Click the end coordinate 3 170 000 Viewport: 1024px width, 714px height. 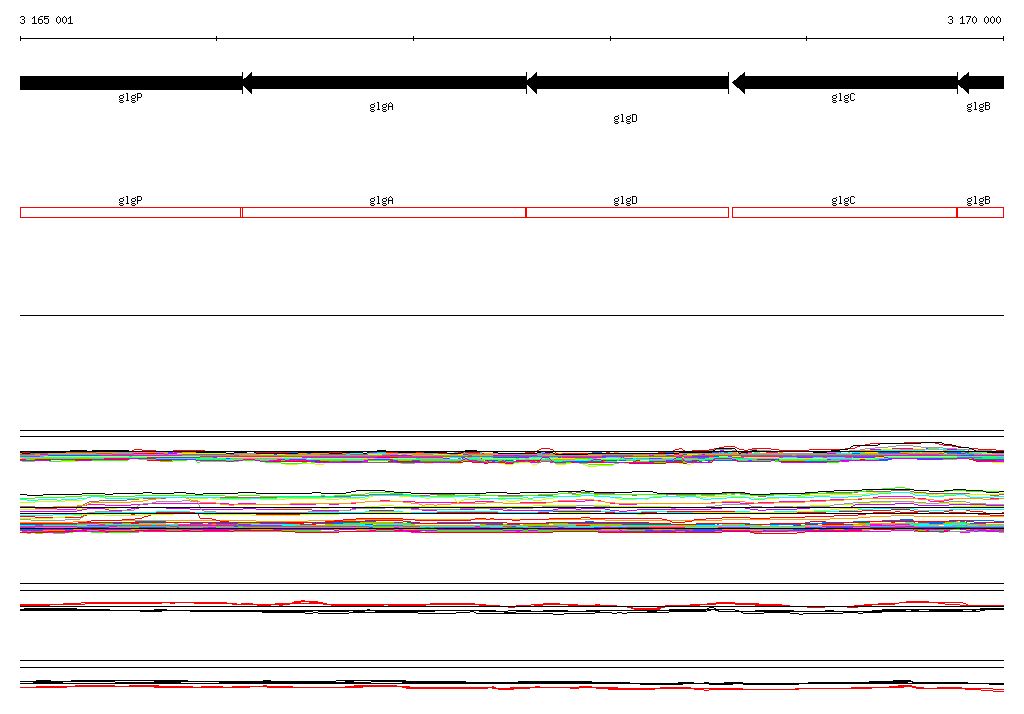[974, 20]
